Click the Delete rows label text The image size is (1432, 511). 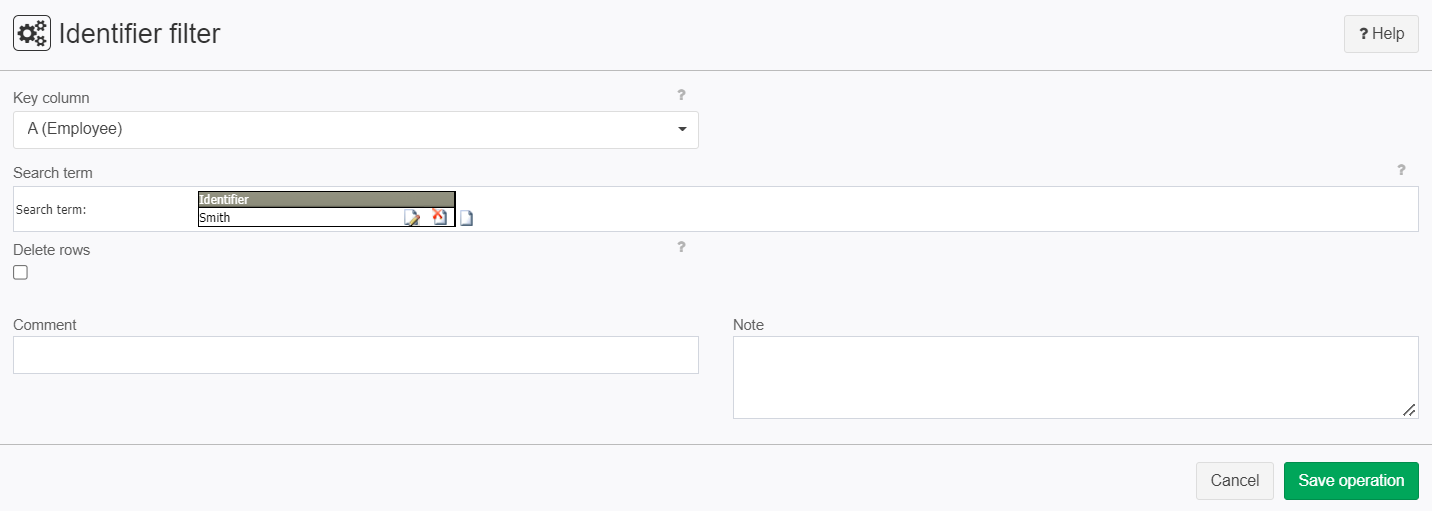[52, 250]
